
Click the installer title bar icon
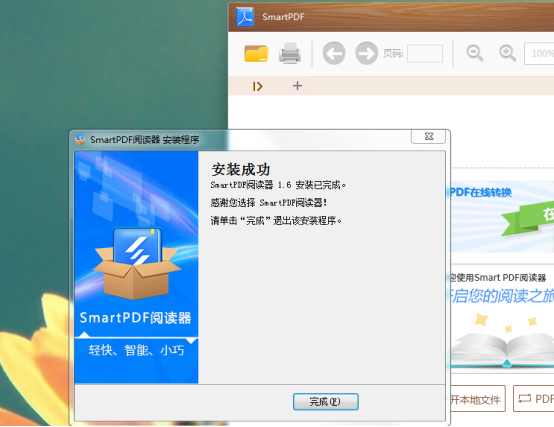[80, 140]
